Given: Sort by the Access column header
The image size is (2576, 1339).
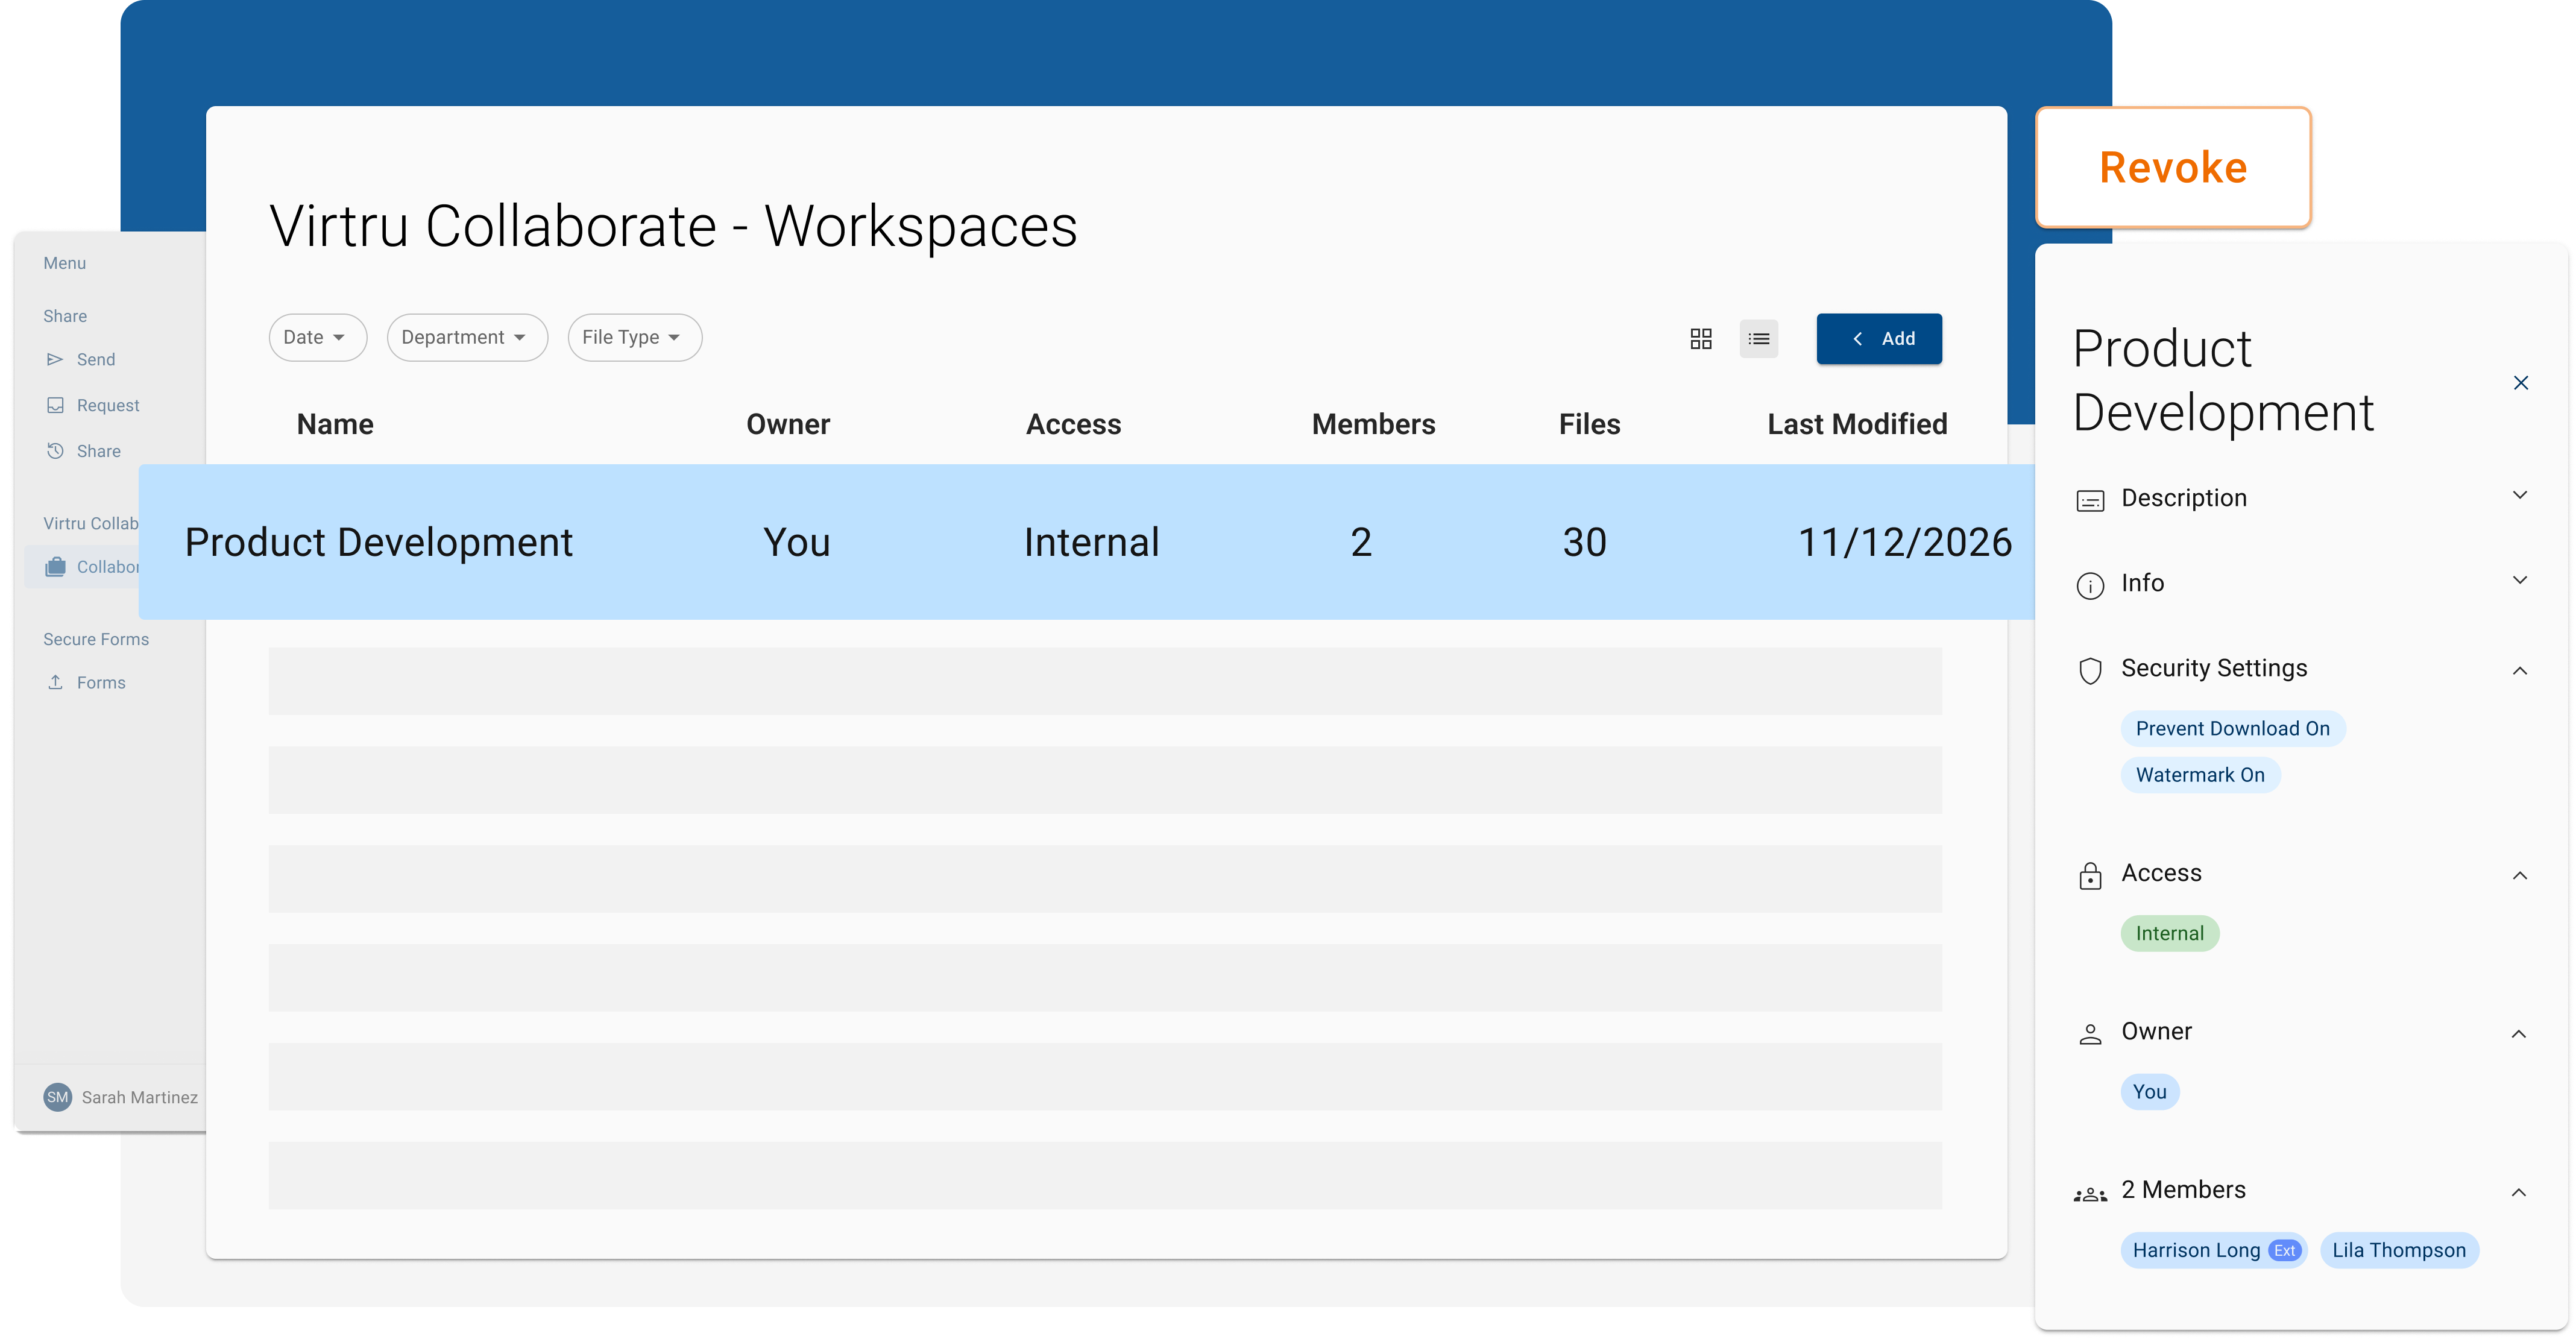Looking at the screenshot, I should (1073, 424).
